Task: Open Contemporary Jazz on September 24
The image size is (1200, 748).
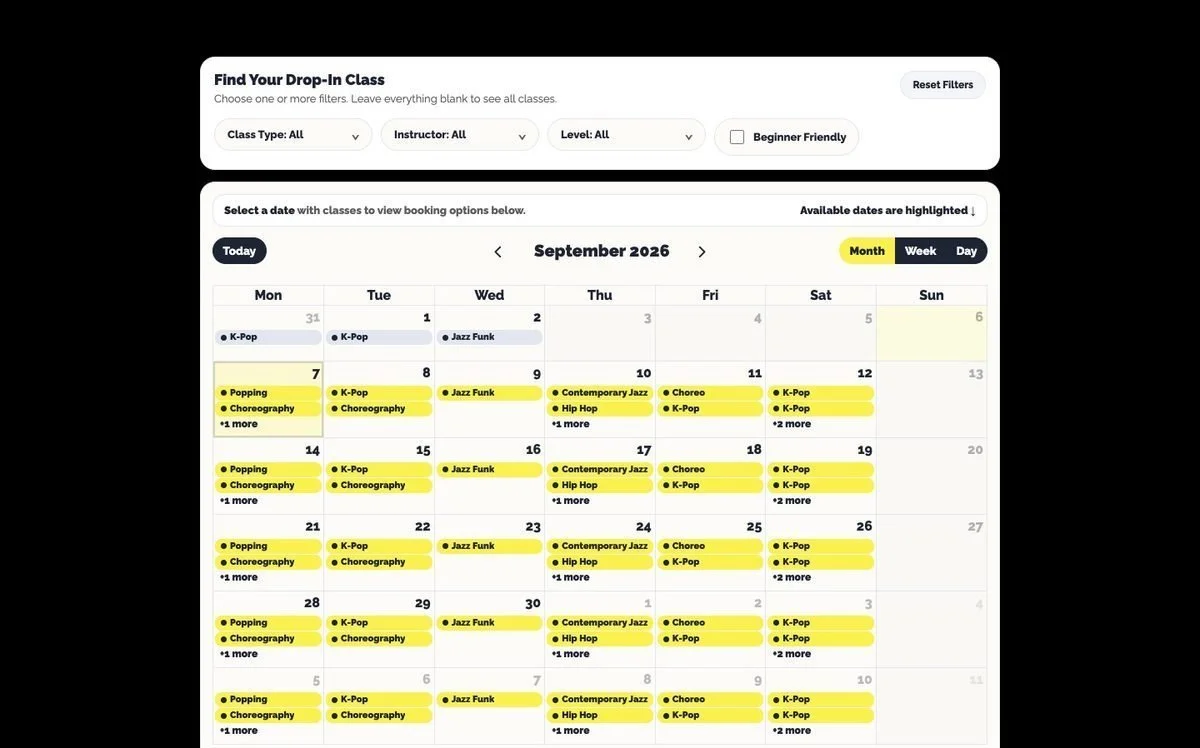Action: click(x=600, y=546)
